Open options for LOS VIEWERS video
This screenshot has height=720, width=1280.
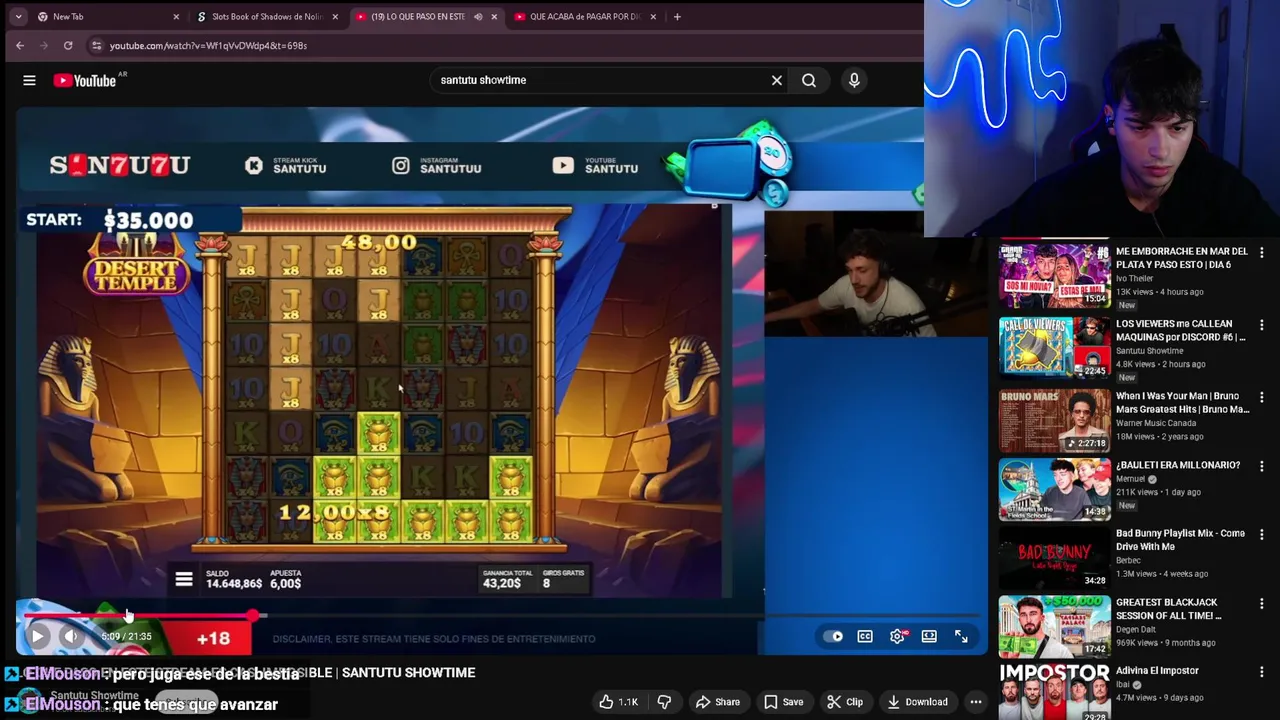coord(1261,325)
